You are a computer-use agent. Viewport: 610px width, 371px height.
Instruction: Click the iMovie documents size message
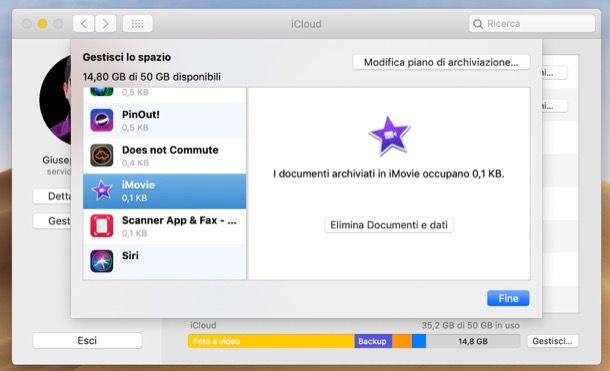click(x=389, y=173)
